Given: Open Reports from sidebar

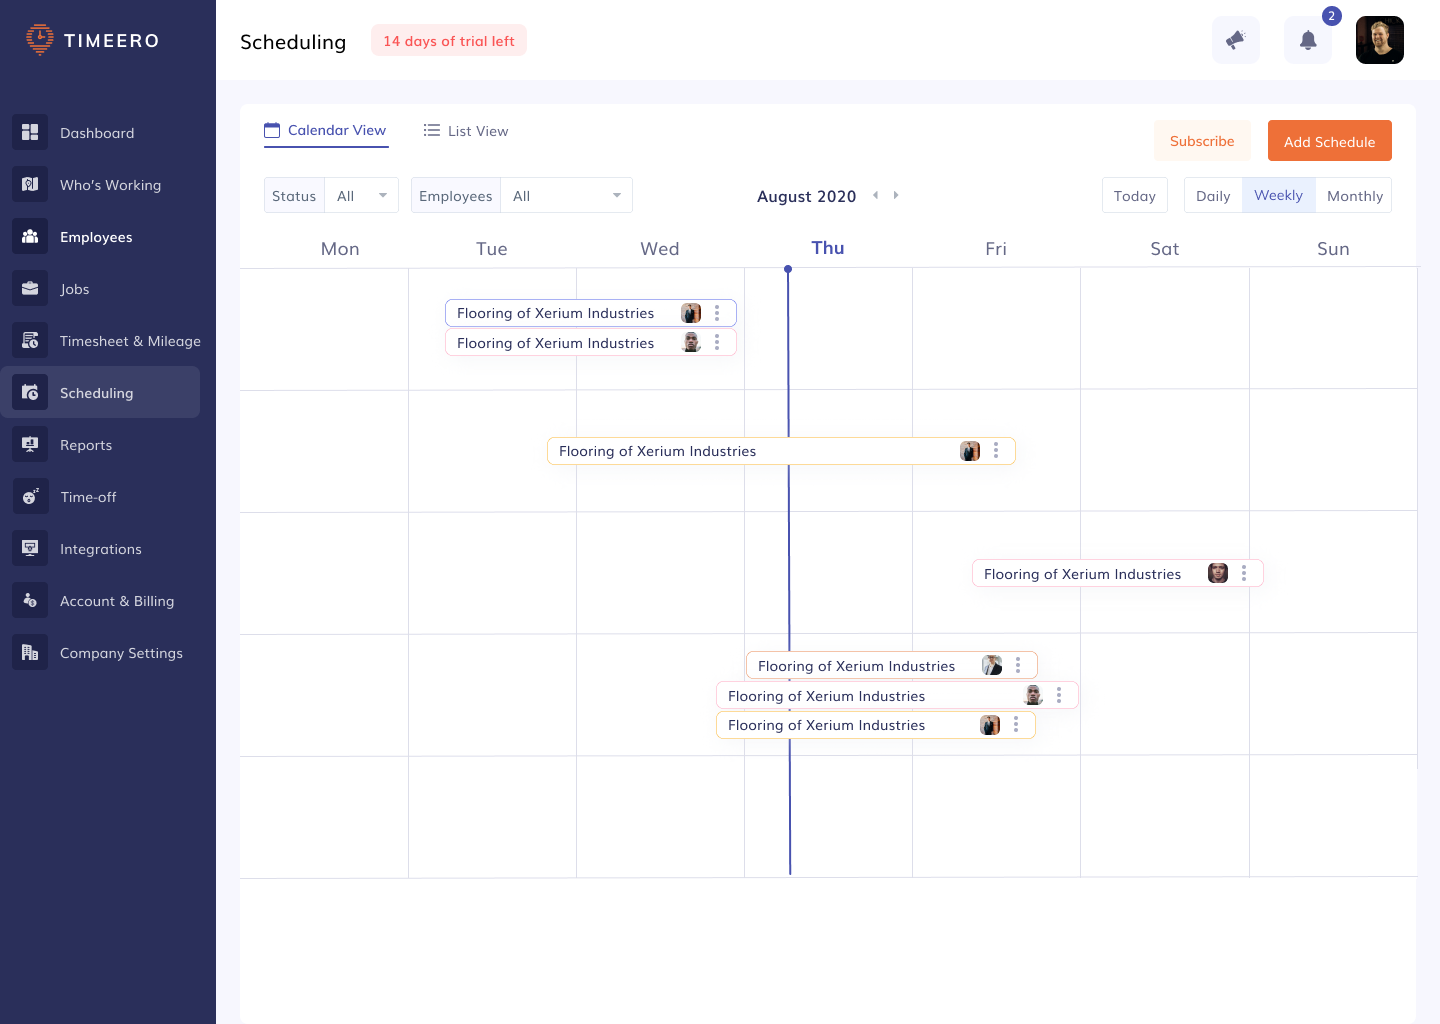Looking at the screenshot, I should [x=86, y=445].
